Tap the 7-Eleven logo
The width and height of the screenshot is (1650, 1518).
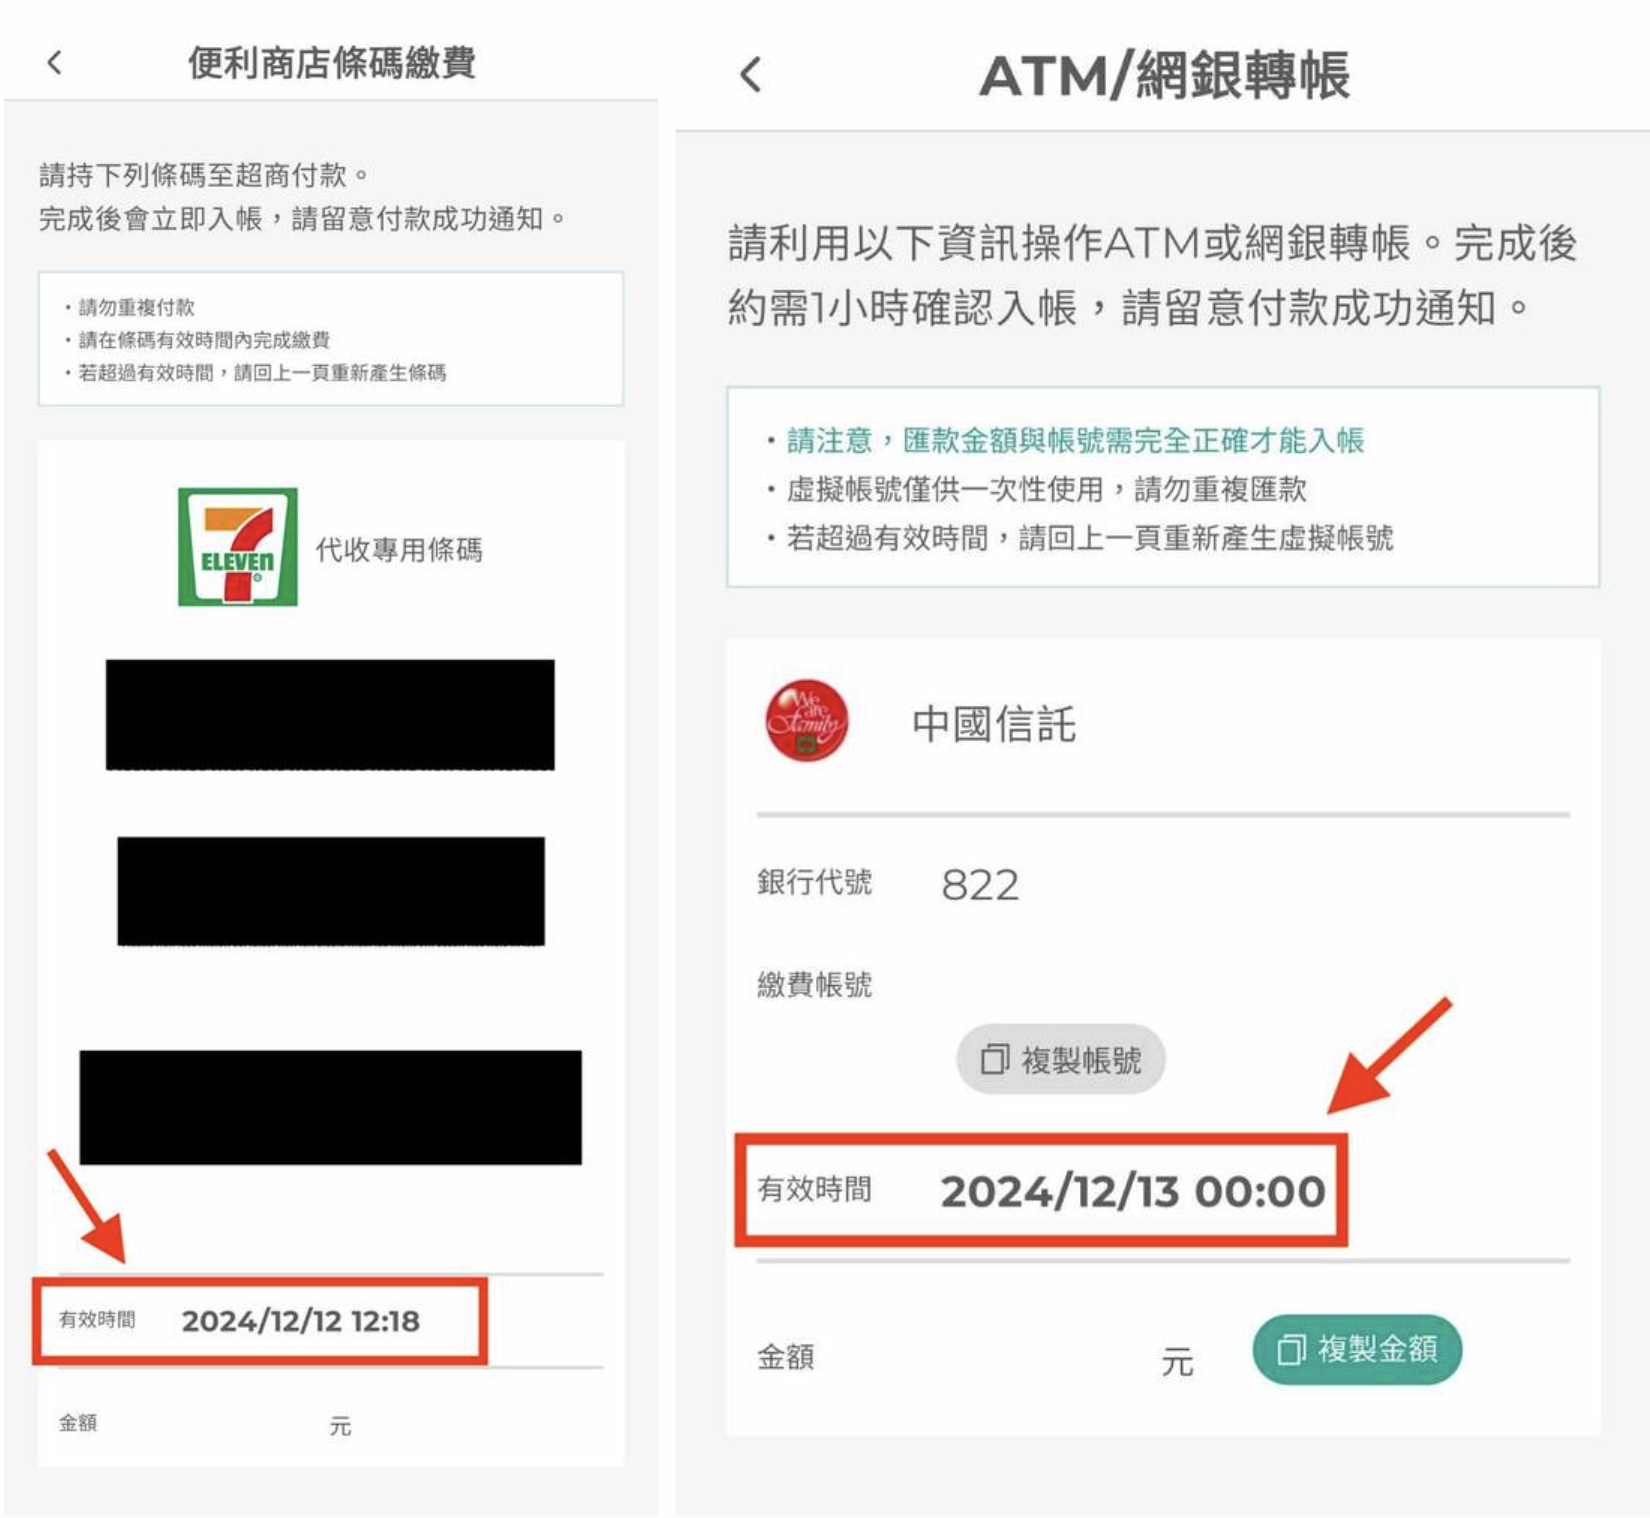coord(238,547)
